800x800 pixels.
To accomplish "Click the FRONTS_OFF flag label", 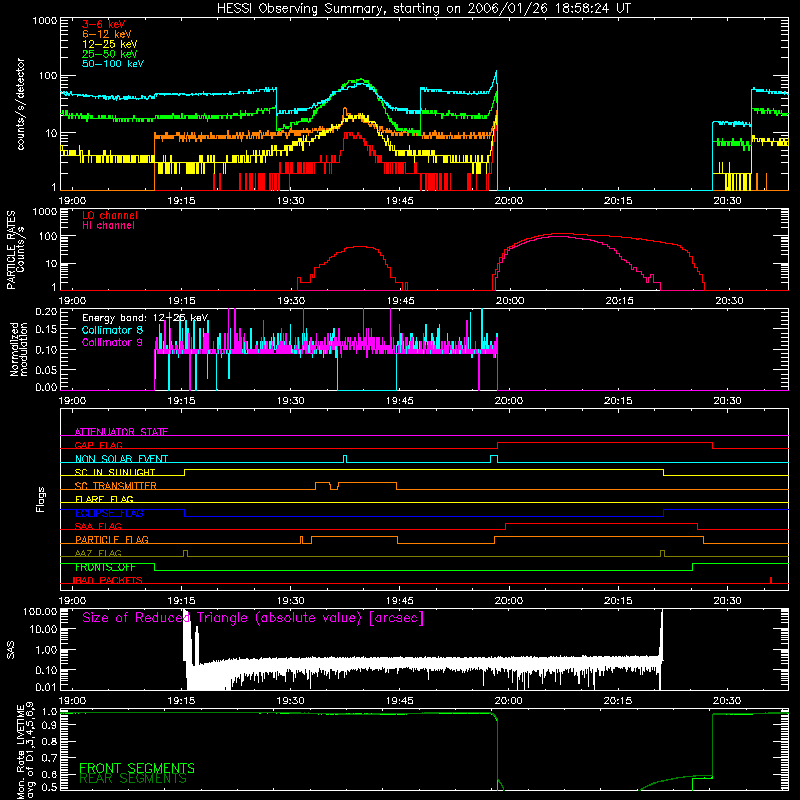I will point(105,567).
